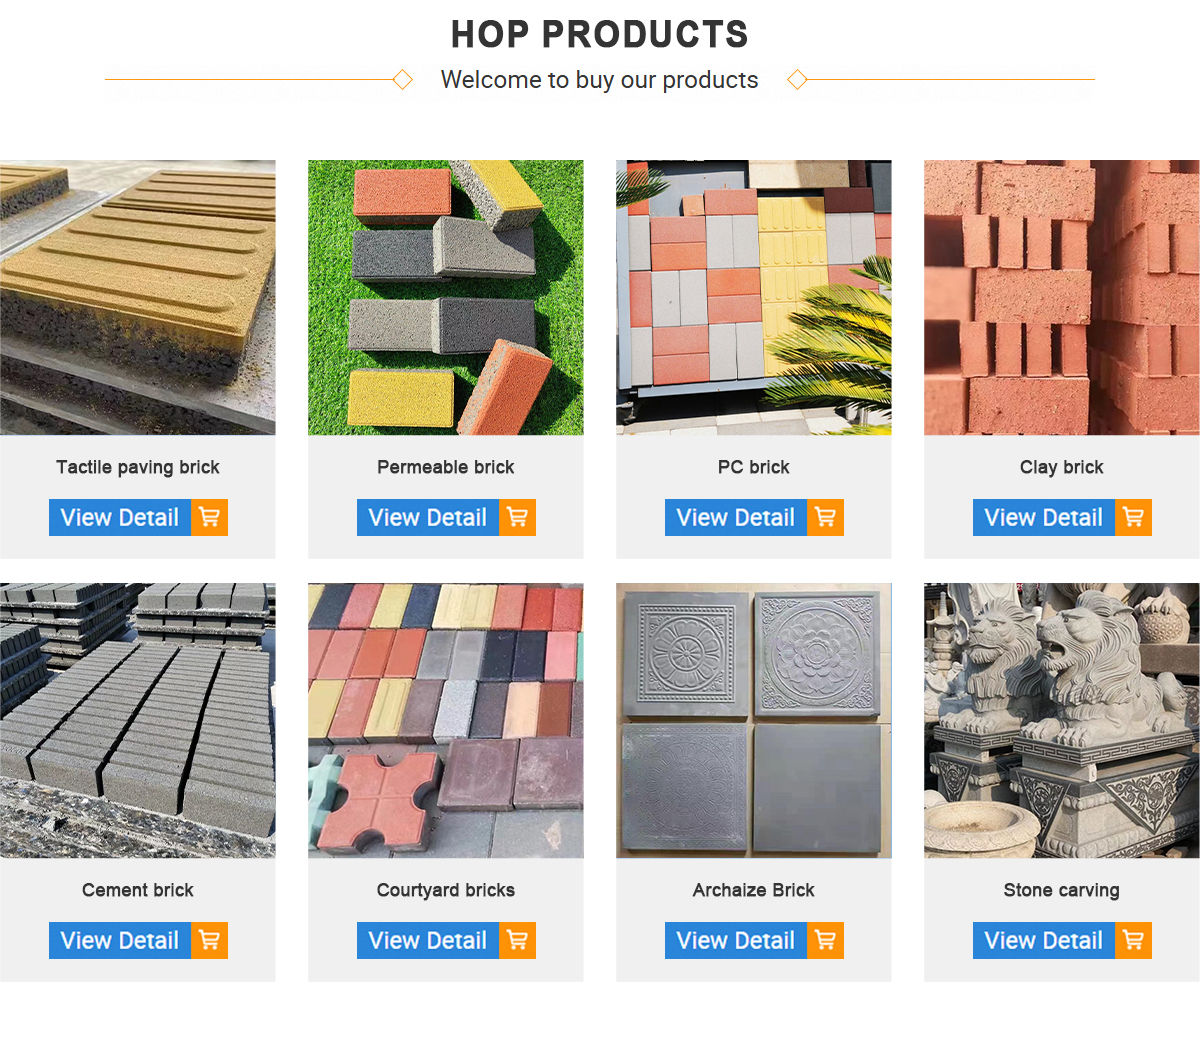
Task: View details of the Stone carving product
Action: tap(1044, 940)
